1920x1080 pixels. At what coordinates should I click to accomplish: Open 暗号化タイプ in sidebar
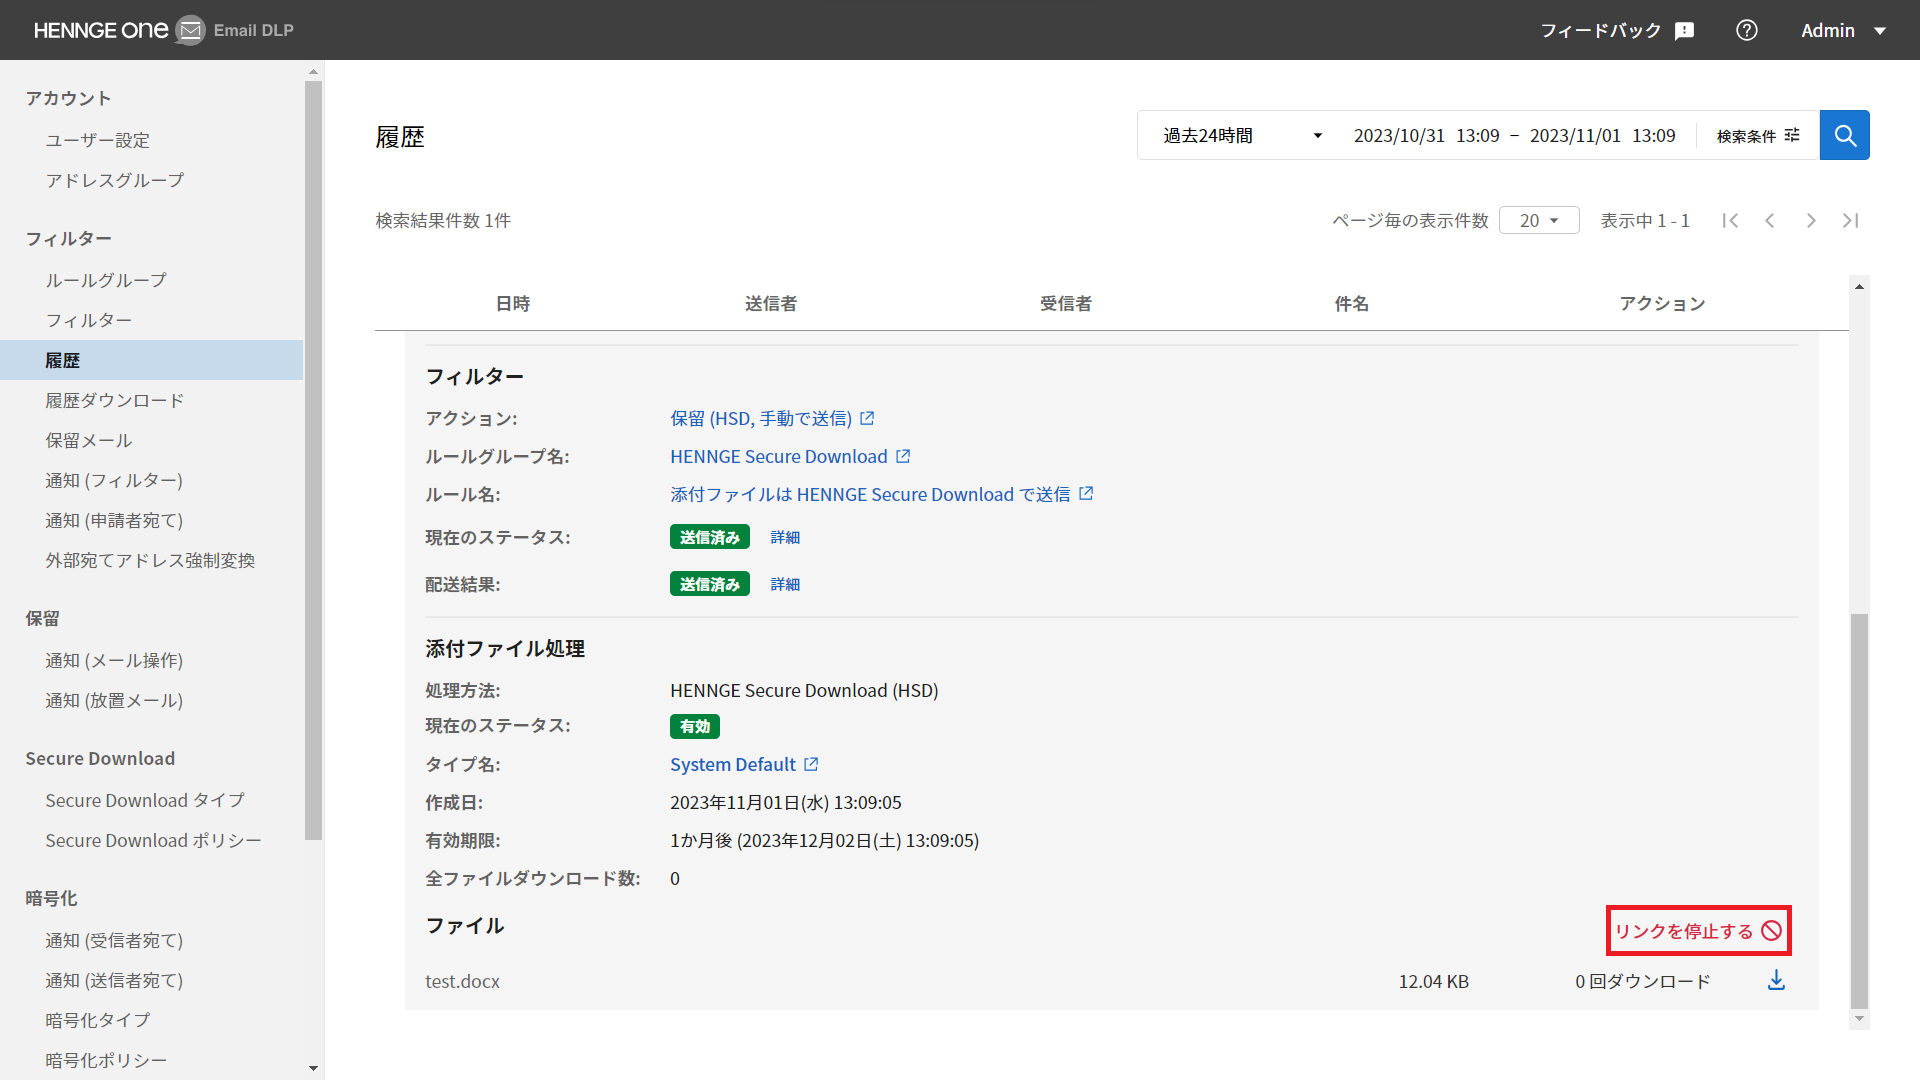97,1020
